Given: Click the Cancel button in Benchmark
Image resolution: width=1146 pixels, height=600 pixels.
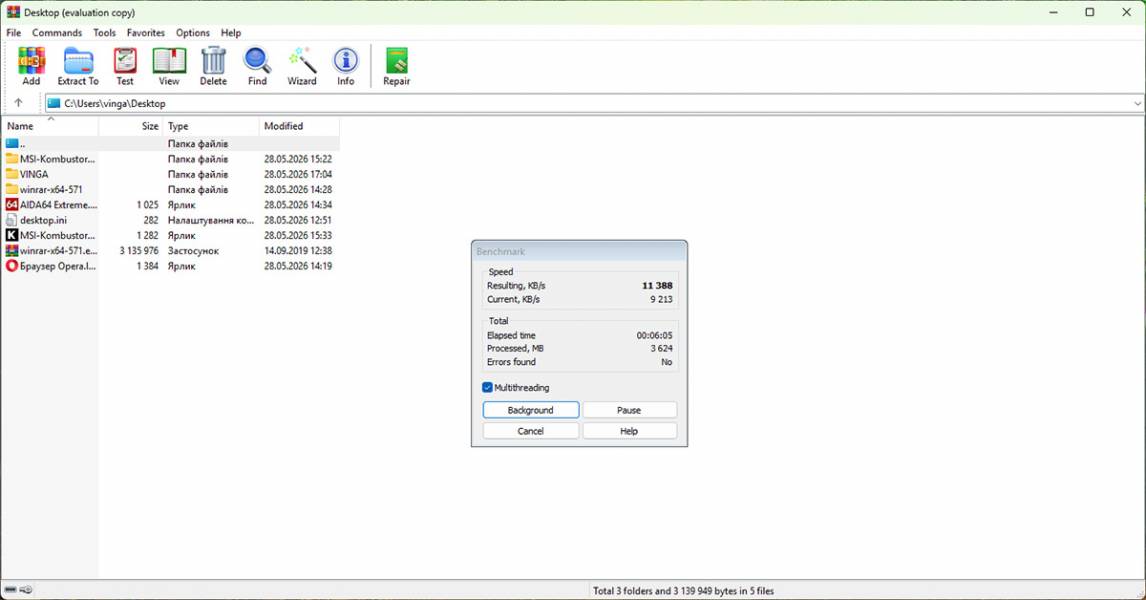Looking at the screenshot, I should 531,431.
